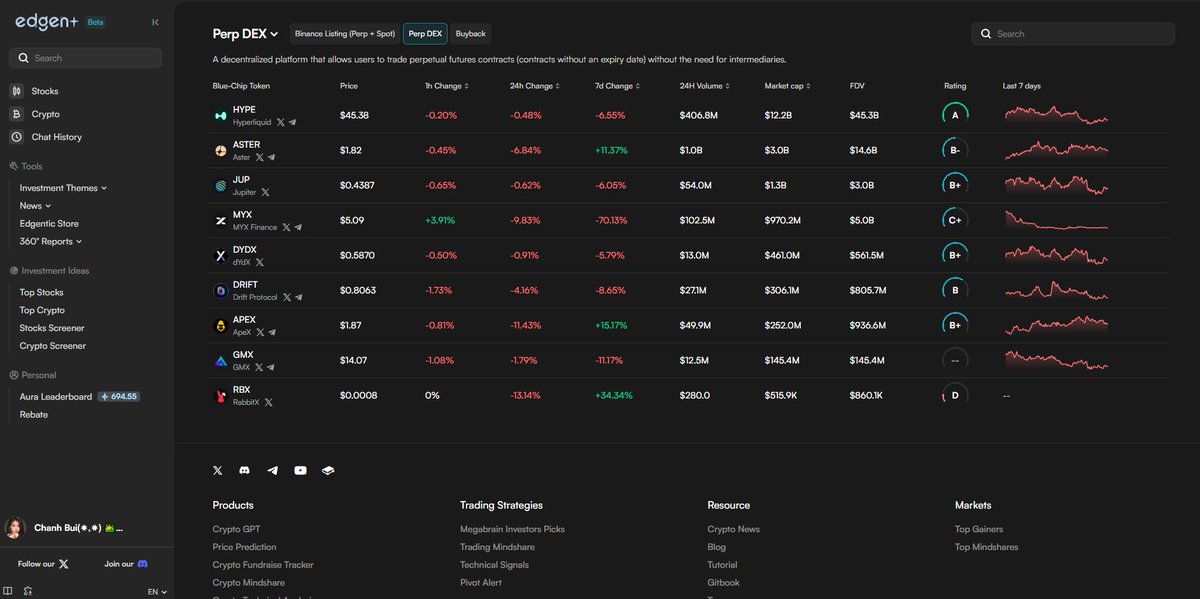
Task: Open Top Gainers footer link
Action: pos(979,529)
